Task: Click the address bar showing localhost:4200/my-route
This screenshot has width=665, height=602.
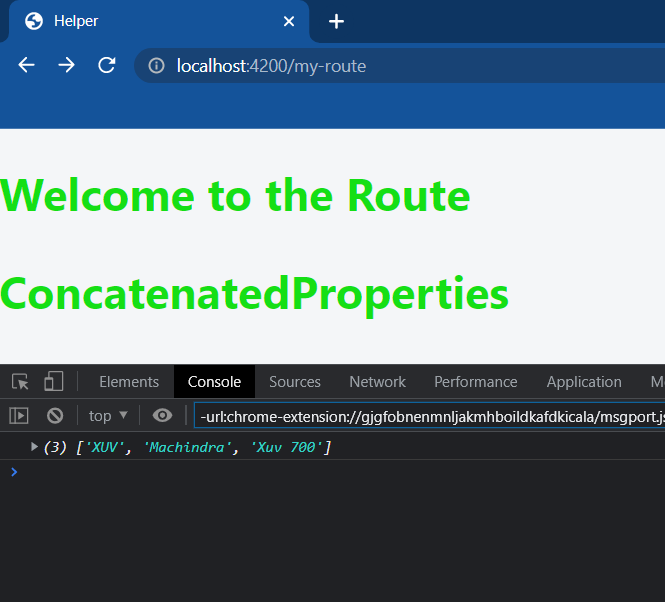Action: [399, 66]
